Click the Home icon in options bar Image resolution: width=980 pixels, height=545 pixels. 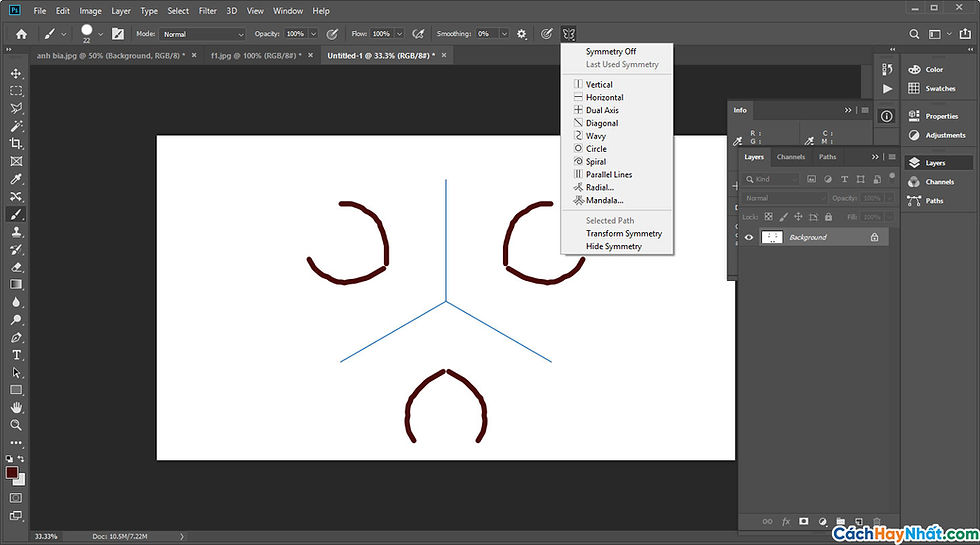click(x=21, y=34)
